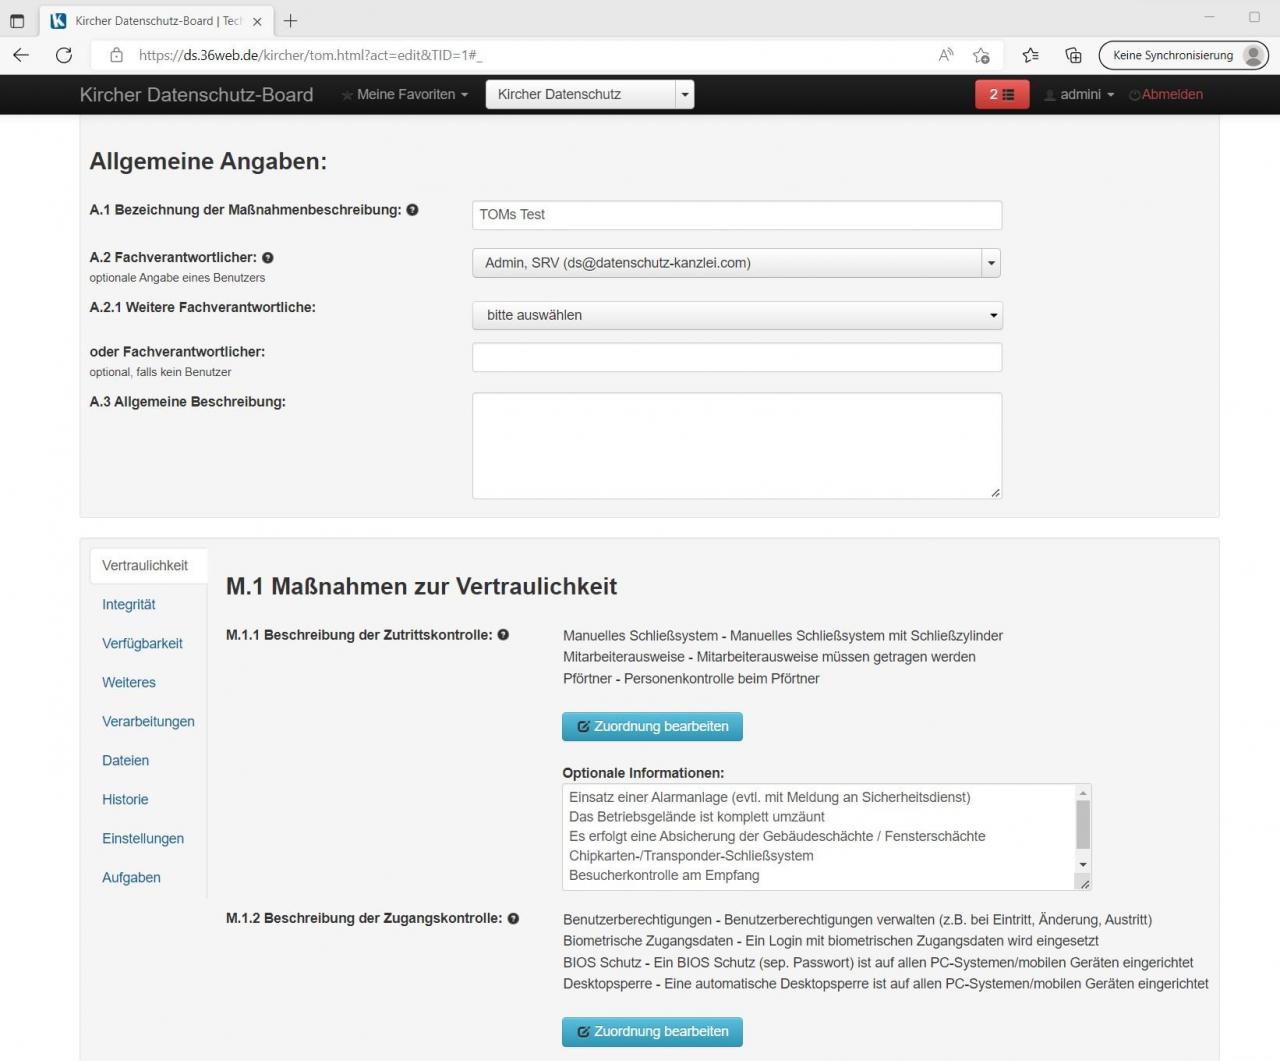Click Zuordnung bearbeiten under Zutrittskontrolle
The height and width of the screenshot is (1061, 1280).
click(652, 726)
